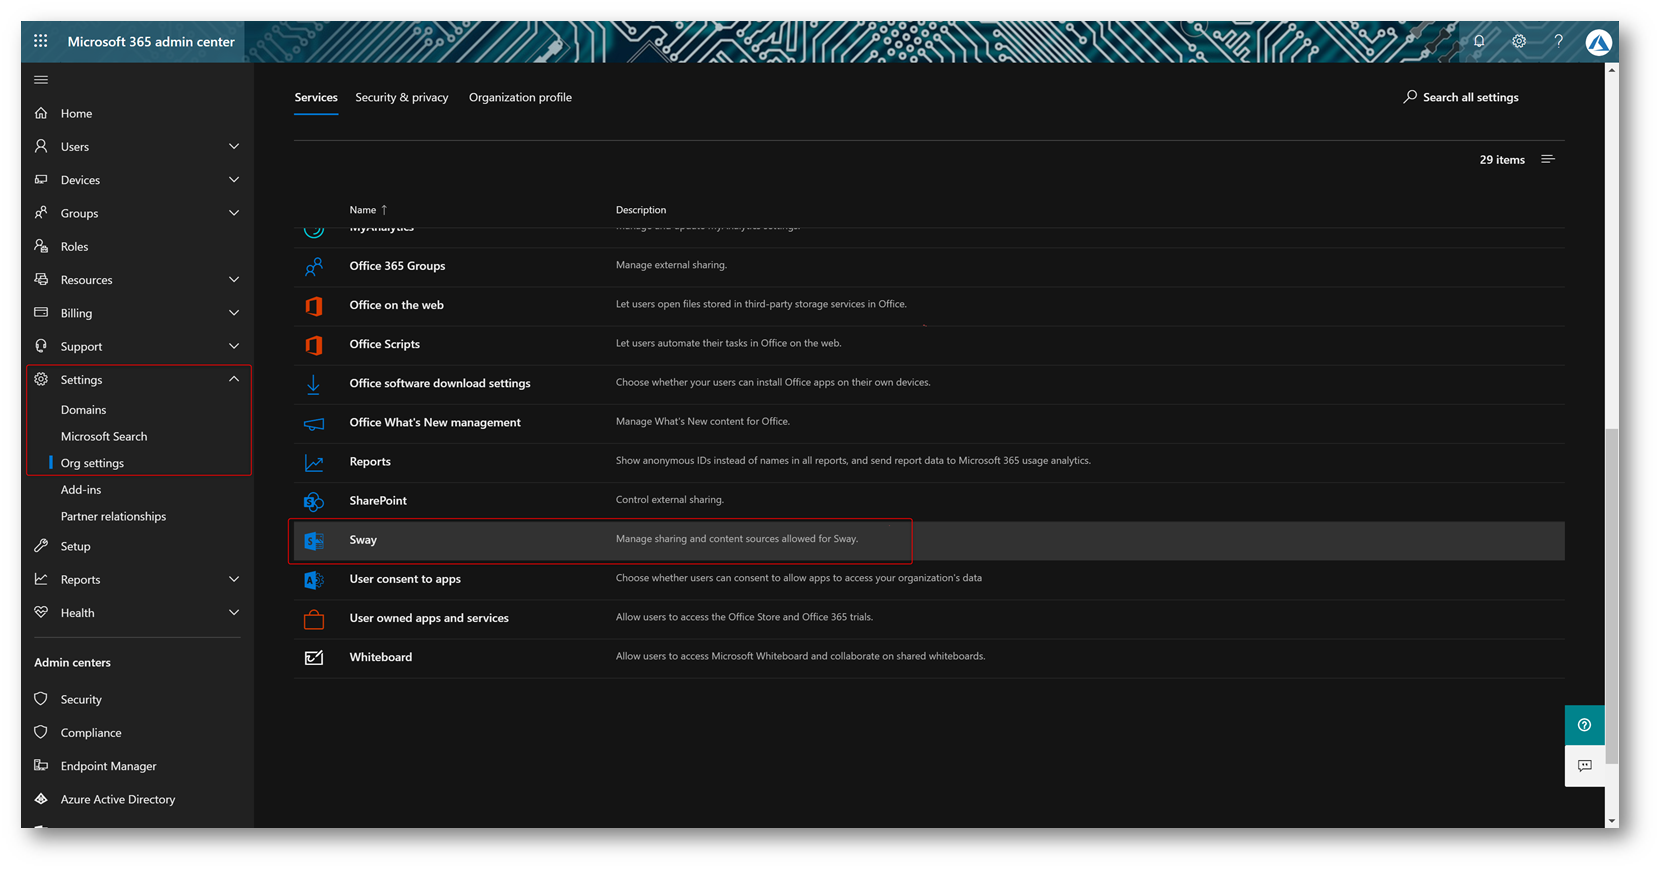The height and width of the screenshot is (870, 1661).
Task: Open Partner relationships in sidebar
Action: 113,517
